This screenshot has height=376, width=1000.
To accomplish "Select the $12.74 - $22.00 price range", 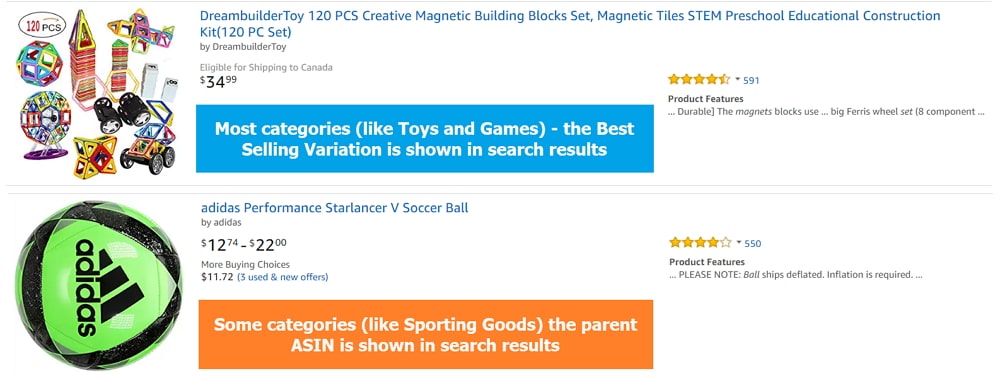I will 244,245.
